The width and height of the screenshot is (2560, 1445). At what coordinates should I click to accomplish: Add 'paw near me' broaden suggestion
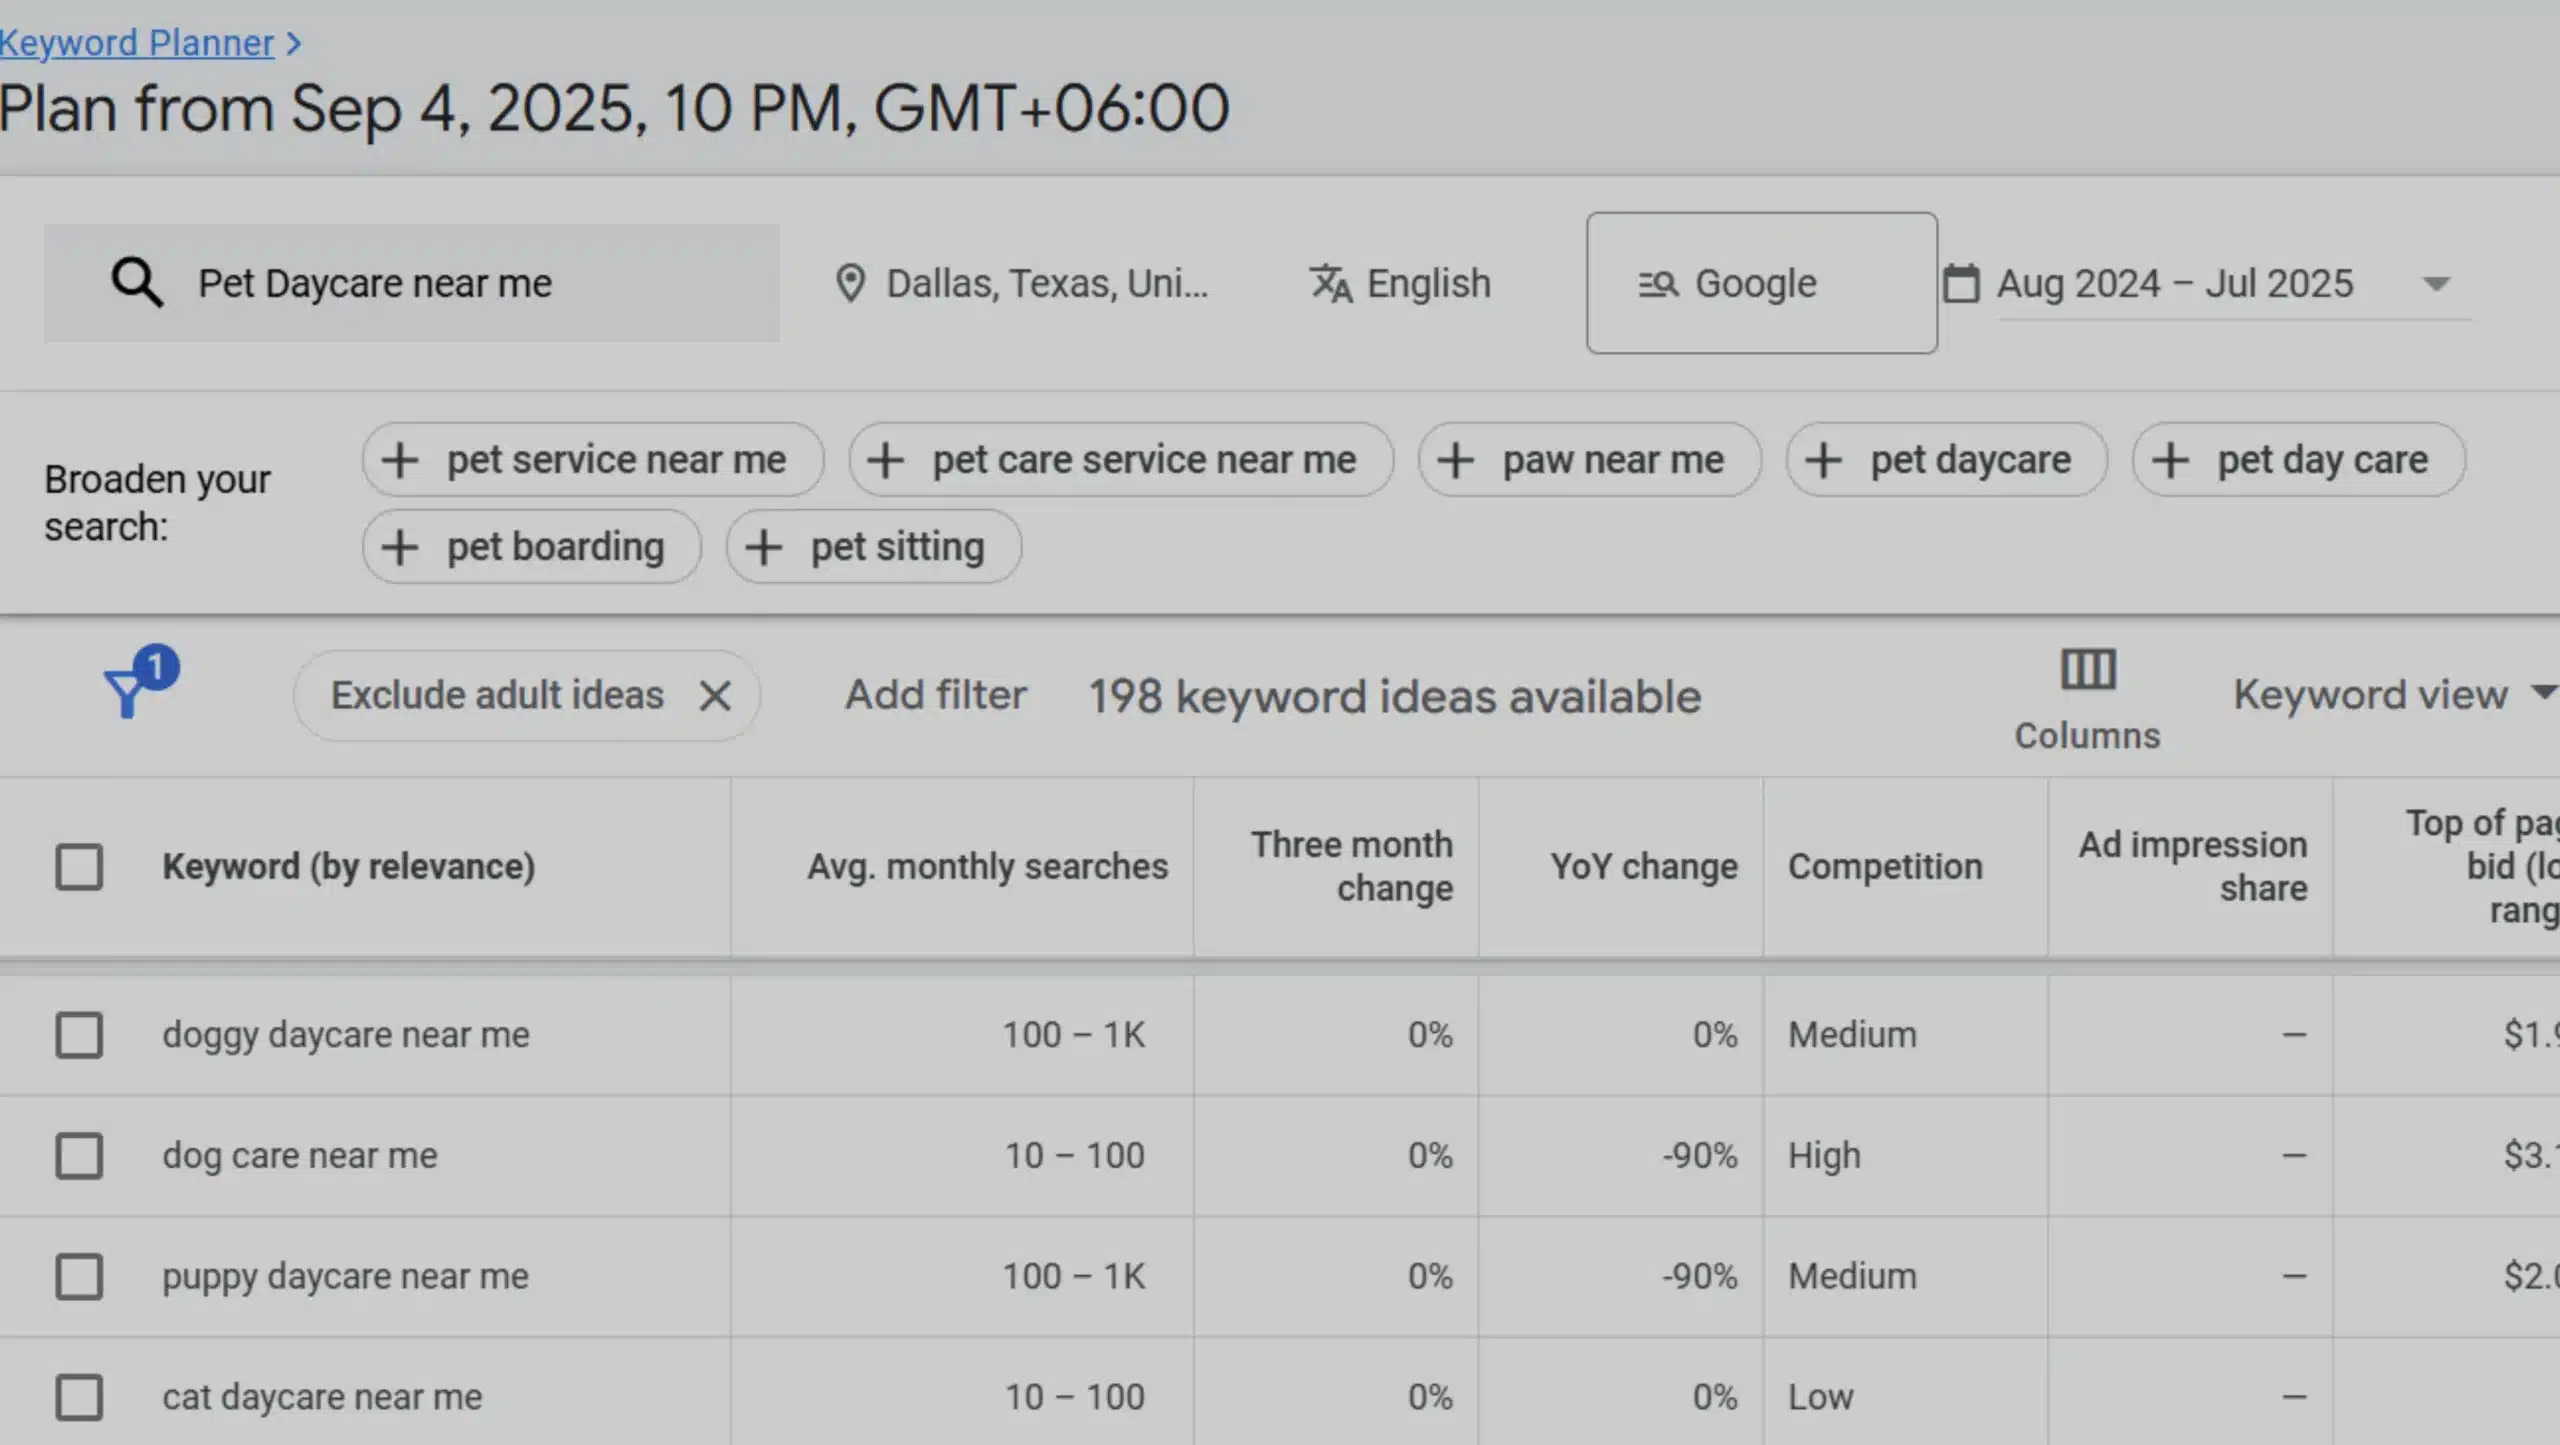pos(1589,460)
